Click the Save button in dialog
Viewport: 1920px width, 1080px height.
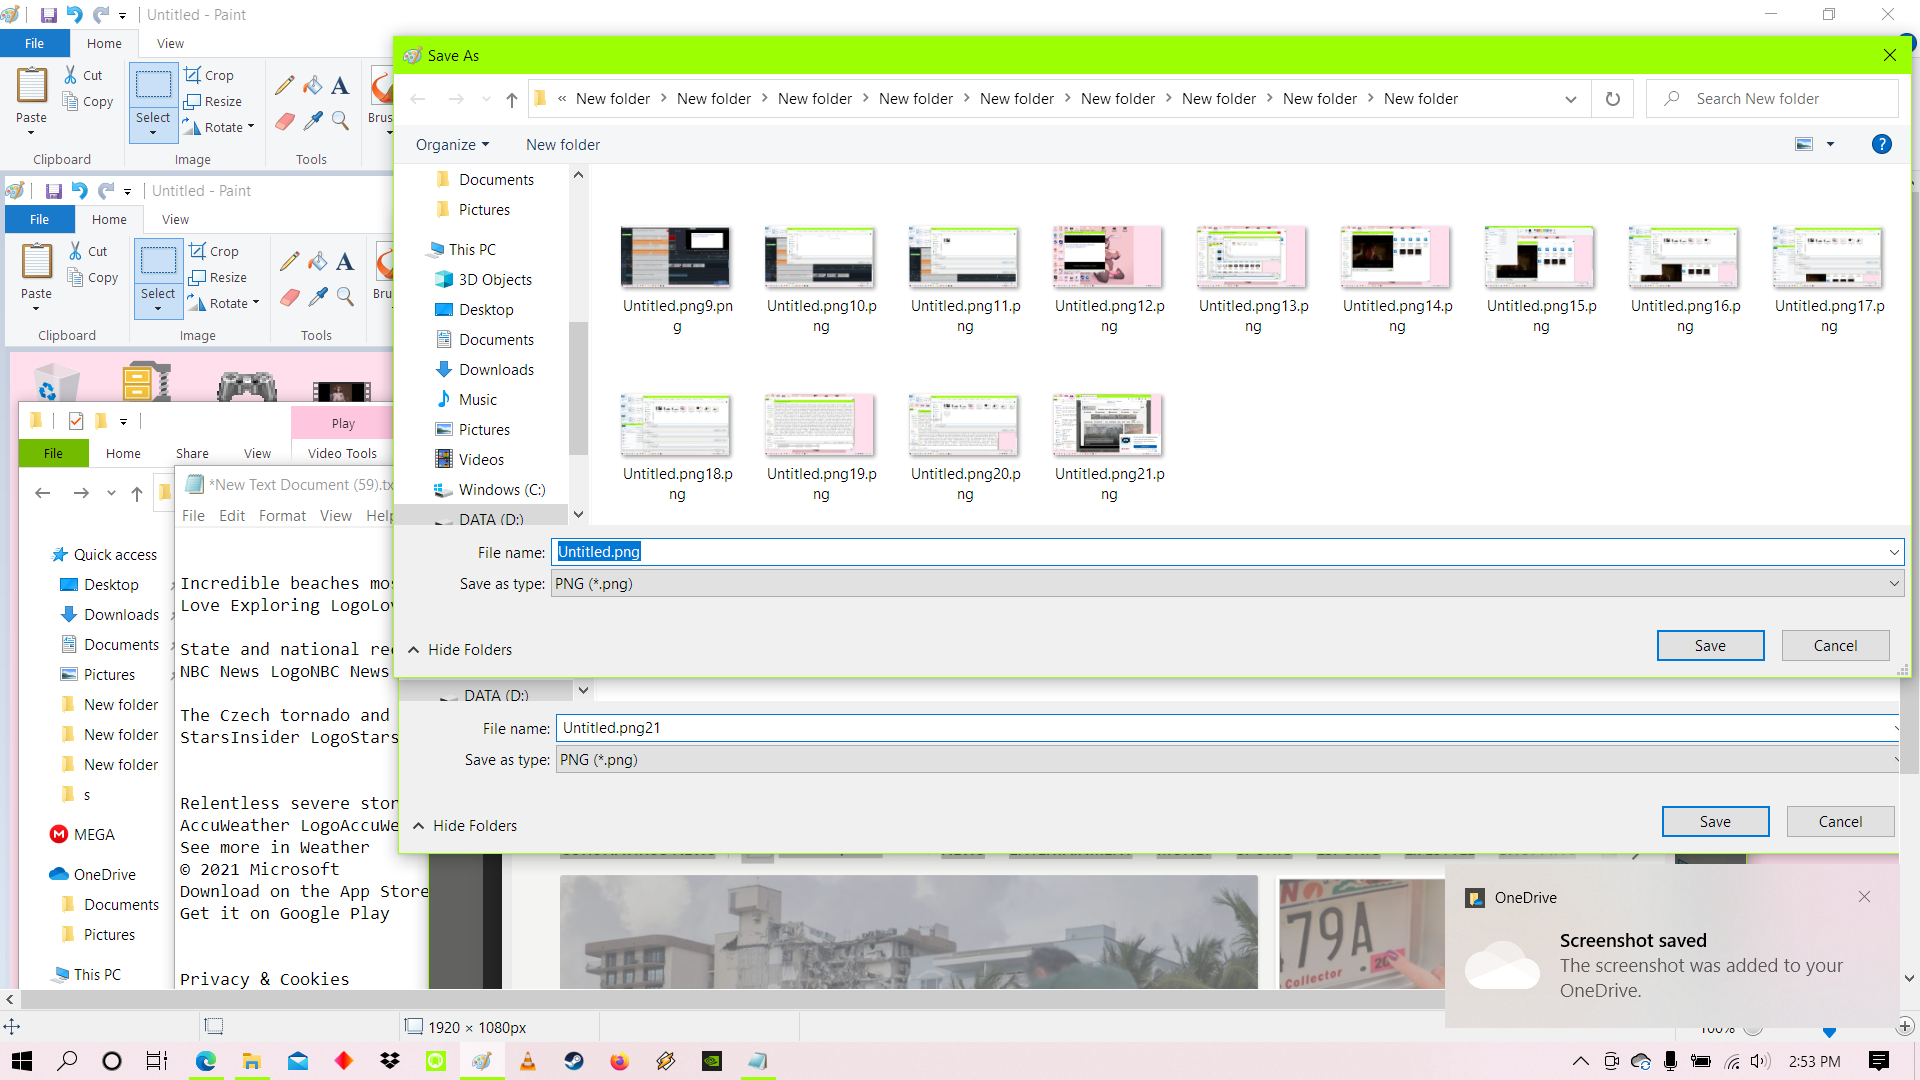tap(1710, 645)
